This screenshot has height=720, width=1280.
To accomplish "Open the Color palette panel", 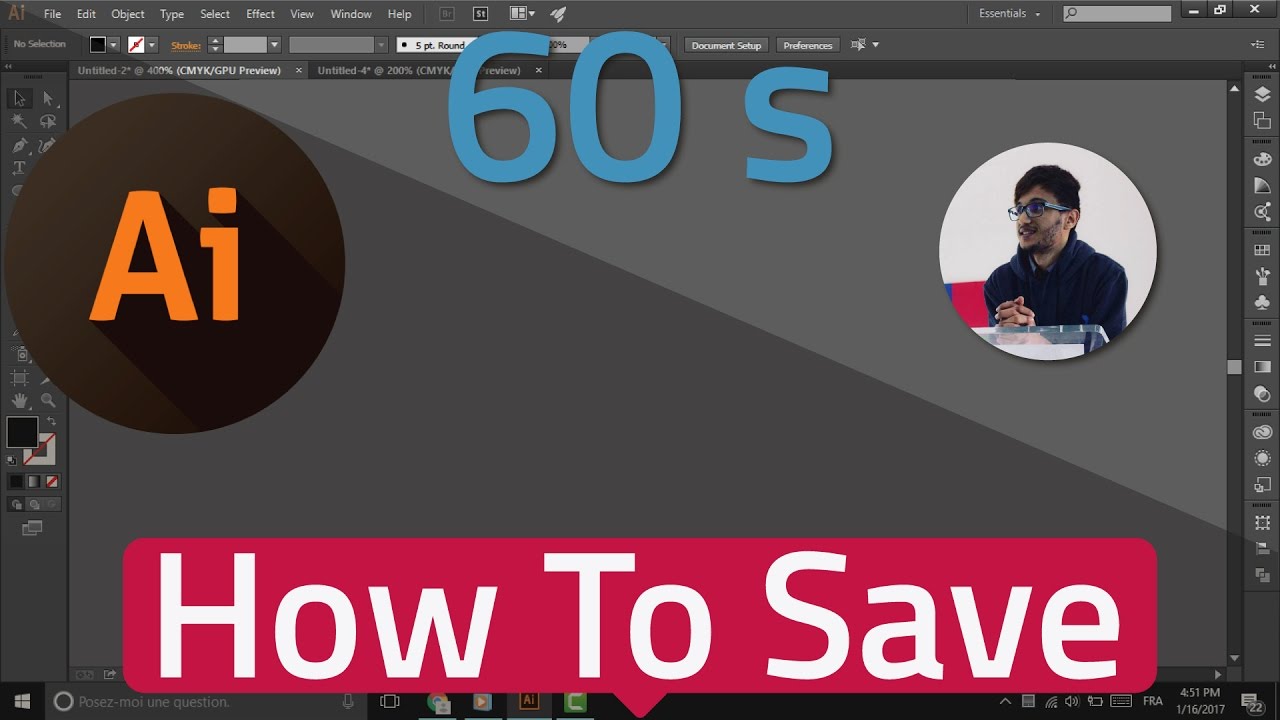I will click(1262, 159).
